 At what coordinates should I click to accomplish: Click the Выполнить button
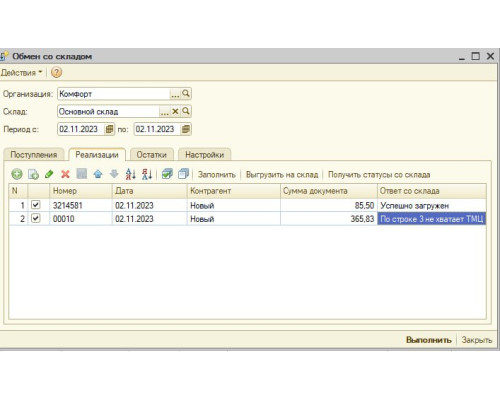pos(429,340)
